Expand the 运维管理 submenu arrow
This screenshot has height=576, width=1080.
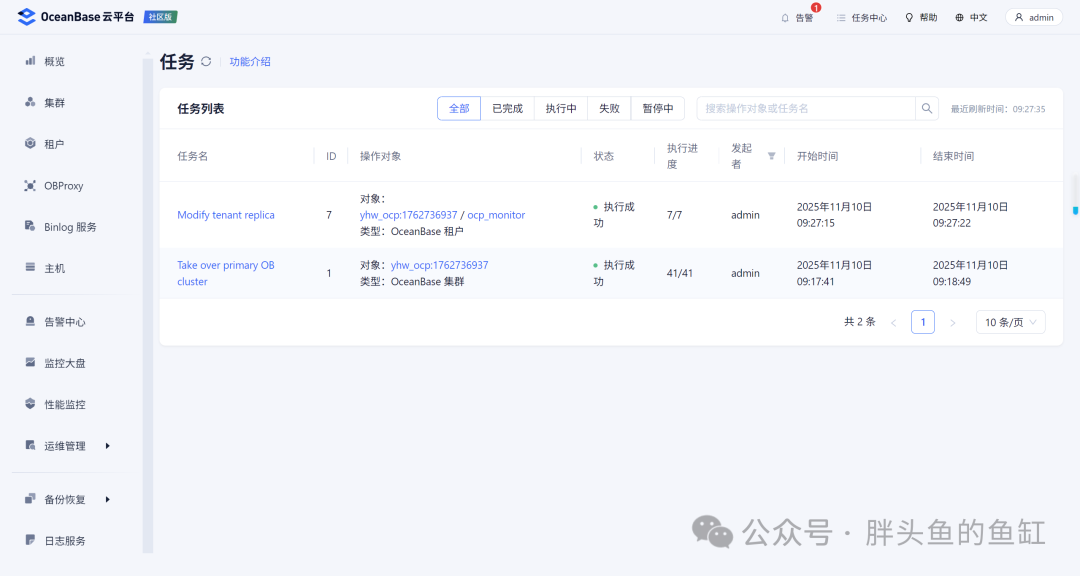pyautogui.click(x=107, y=446)
